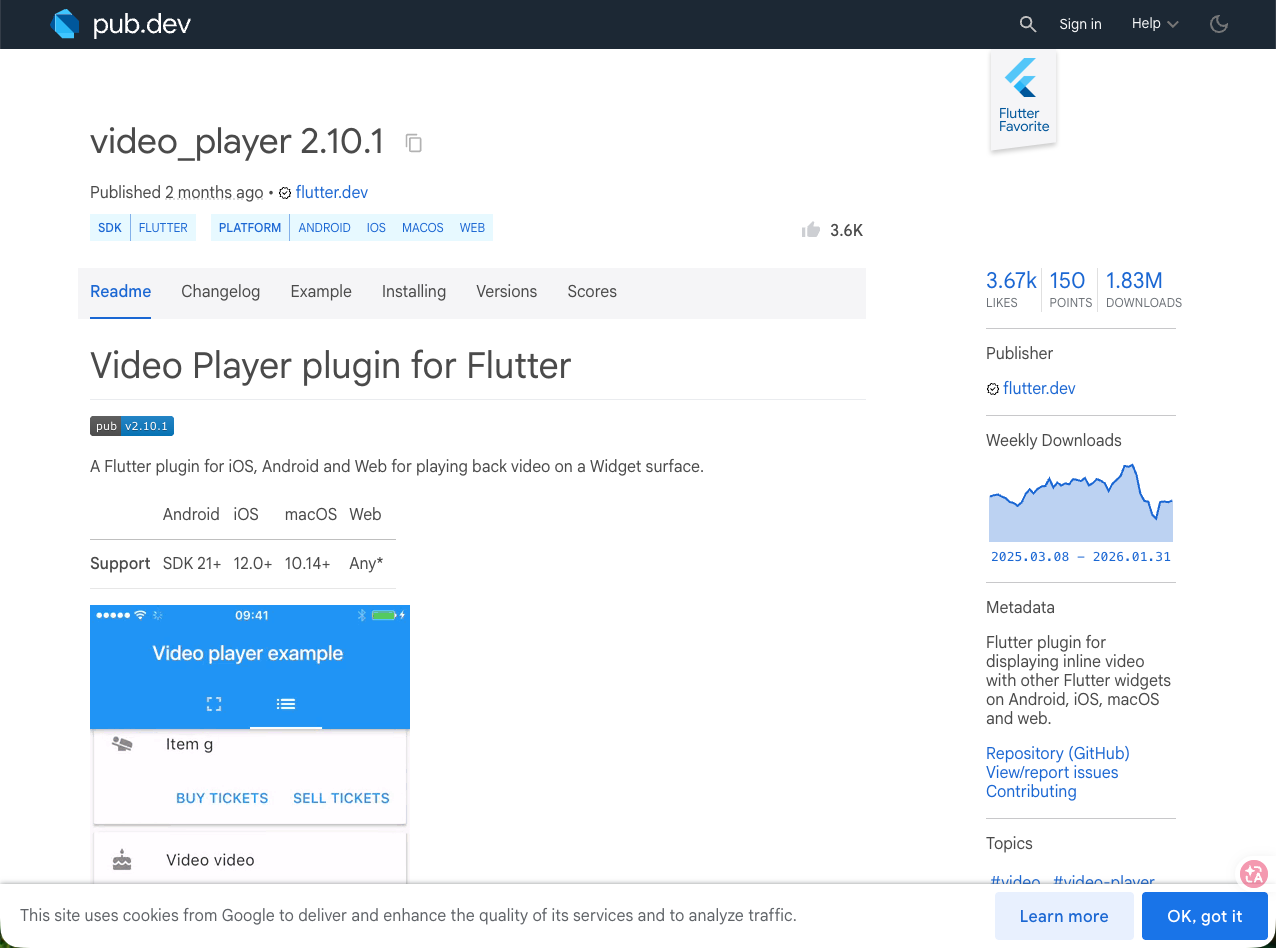Copy package name with the copy icon
Screen dimensions: 1276x948
(x=414, y=143)
